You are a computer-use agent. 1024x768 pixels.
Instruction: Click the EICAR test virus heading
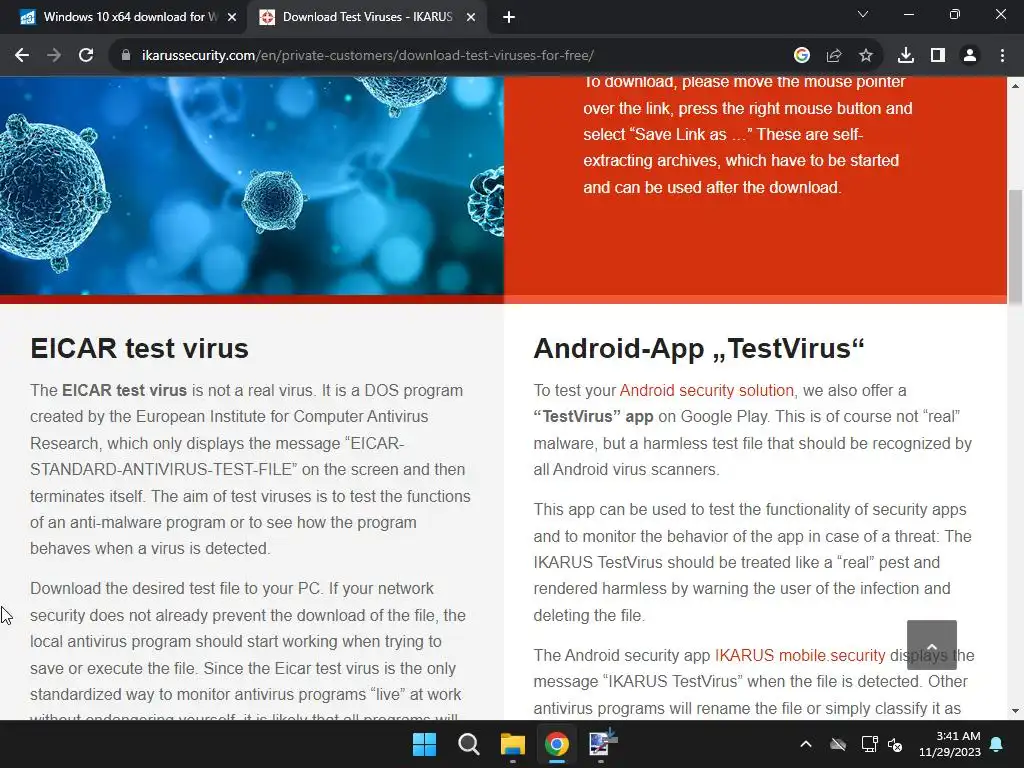pos(139,348)
